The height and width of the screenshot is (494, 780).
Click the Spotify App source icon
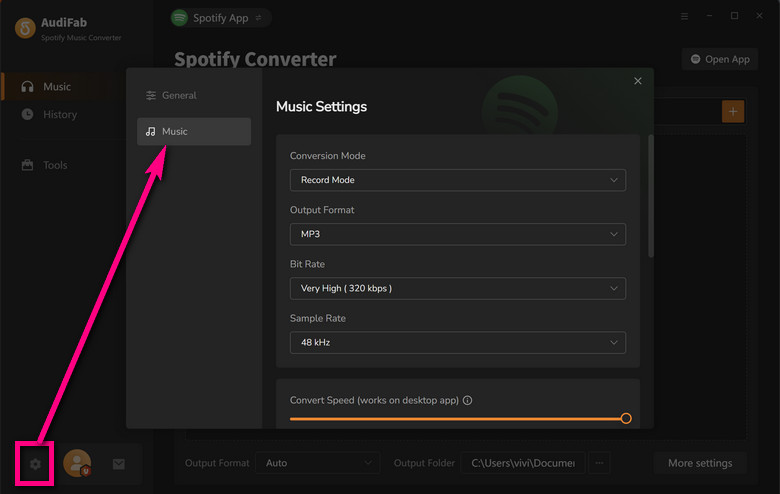[x=179, y=18]
